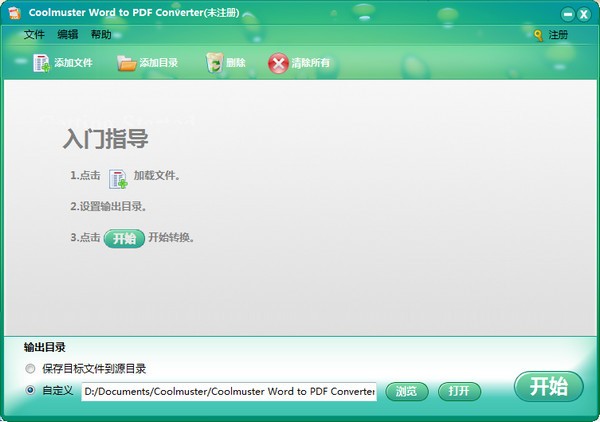
Task: Click the load-file icon in guide step 1
Action: tap(118, 179)
